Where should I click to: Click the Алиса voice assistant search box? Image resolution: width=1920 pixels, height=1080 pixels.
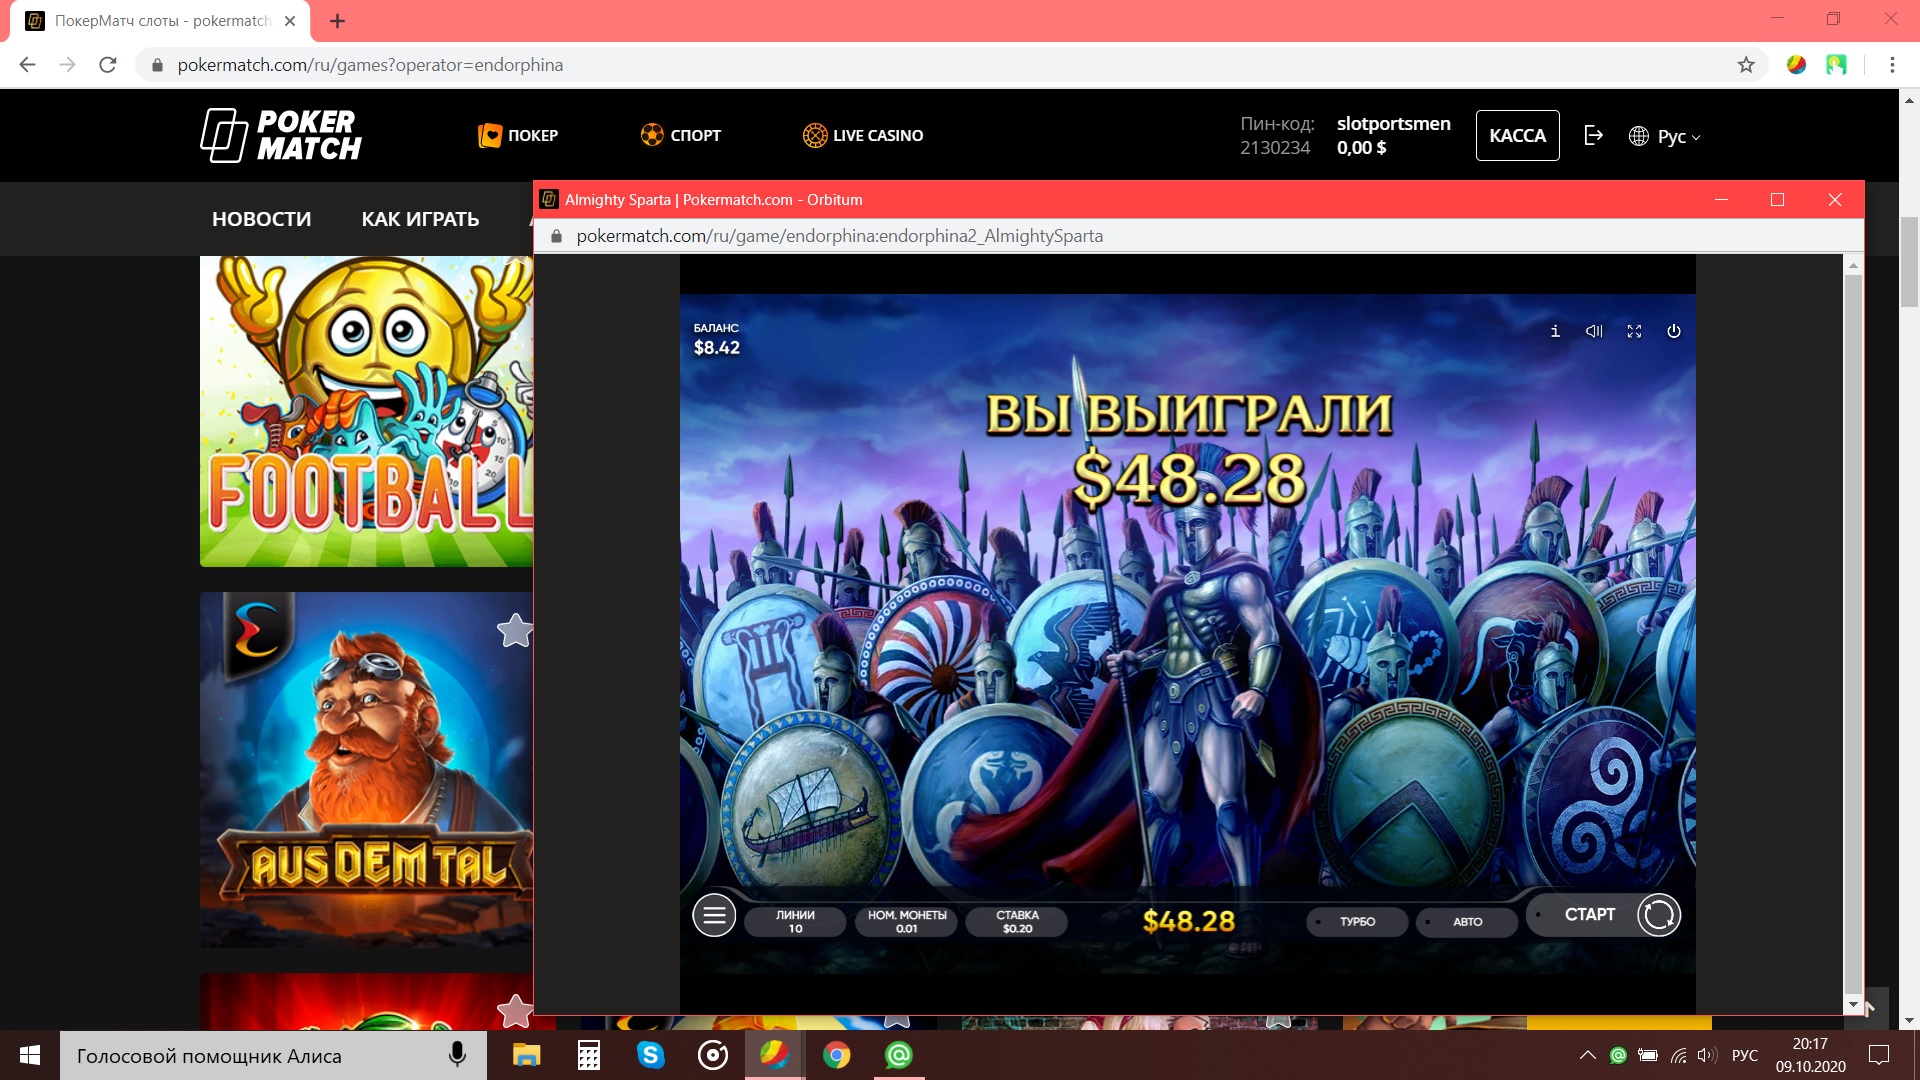tap(273, 1055)
